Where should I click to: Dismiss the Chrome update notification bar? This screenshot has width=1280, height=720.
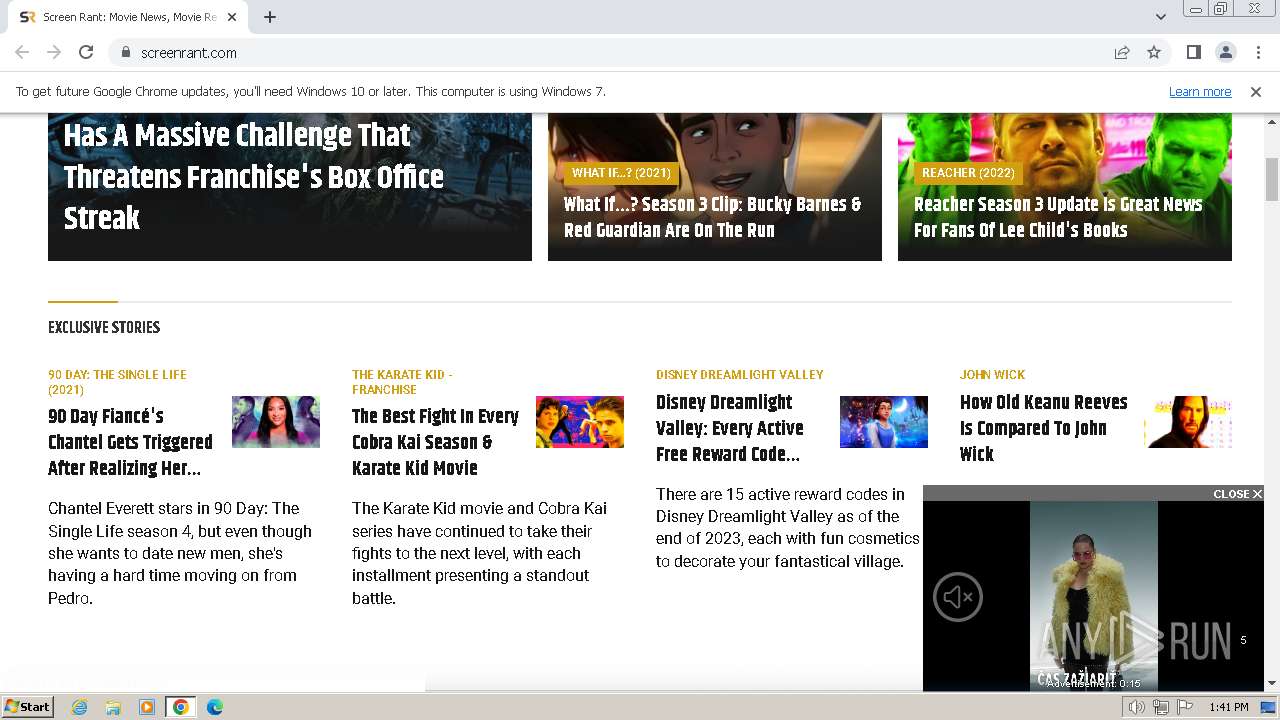(1256, 91)
